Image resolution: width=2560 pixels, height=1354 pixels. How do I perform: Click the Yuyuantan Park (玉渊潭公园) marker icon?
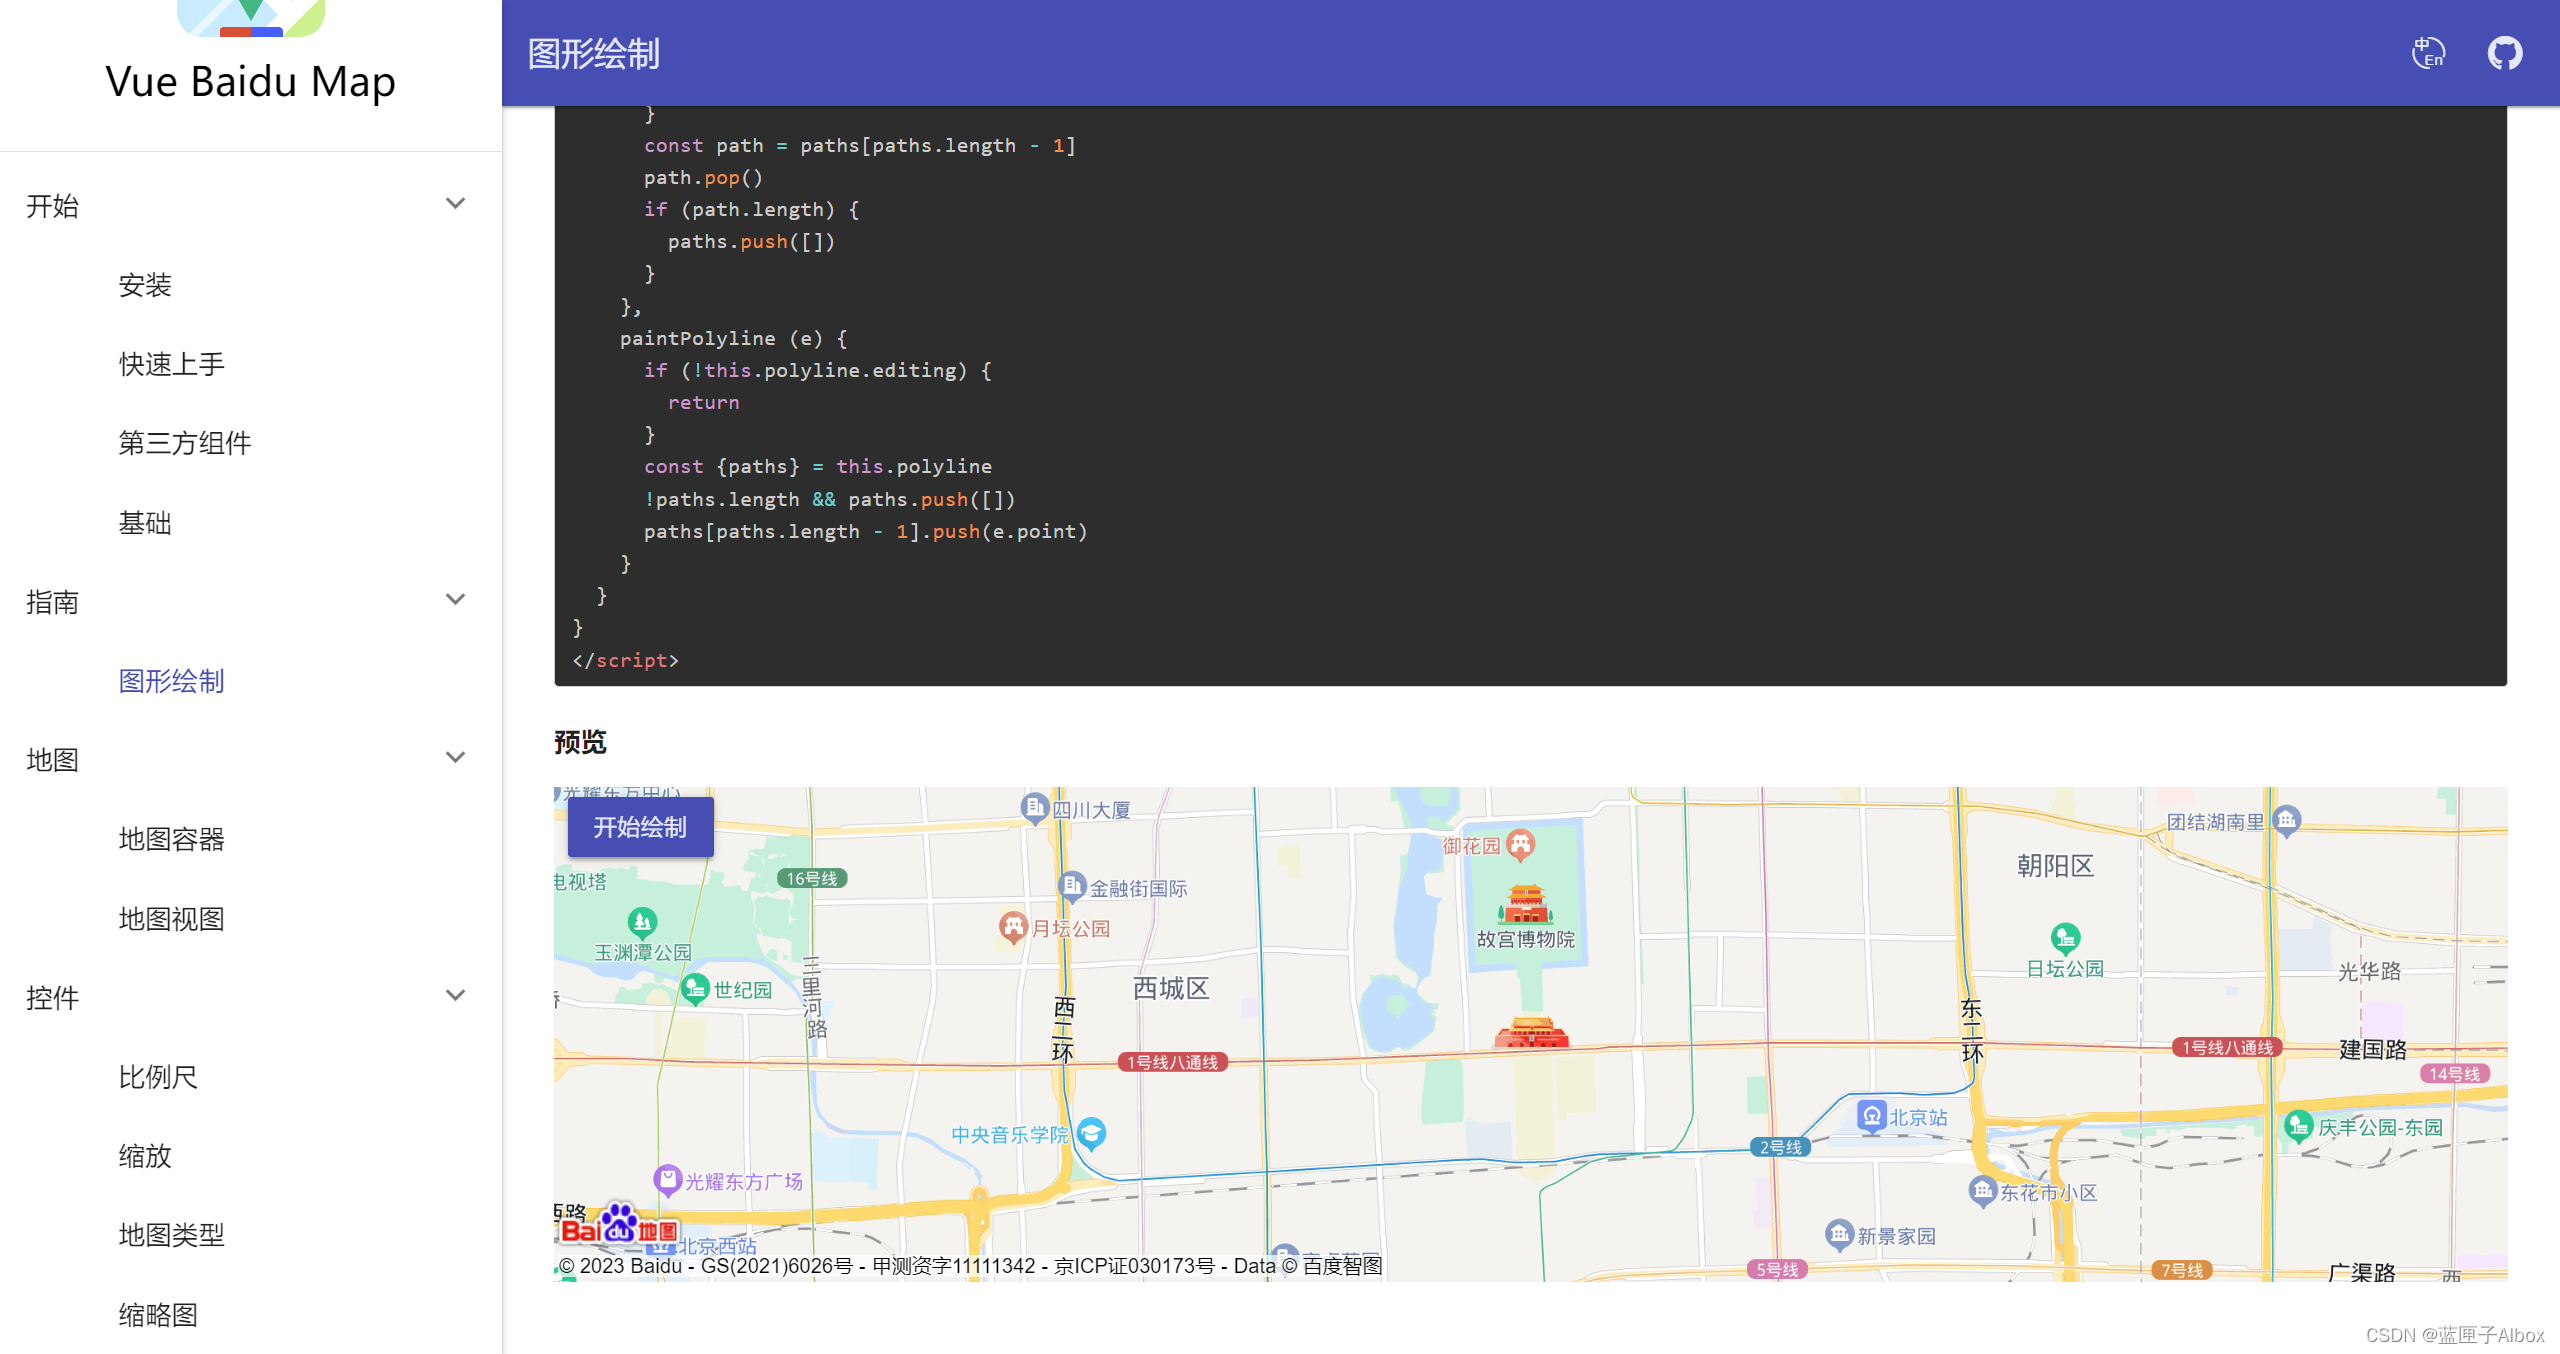point(642,921)
